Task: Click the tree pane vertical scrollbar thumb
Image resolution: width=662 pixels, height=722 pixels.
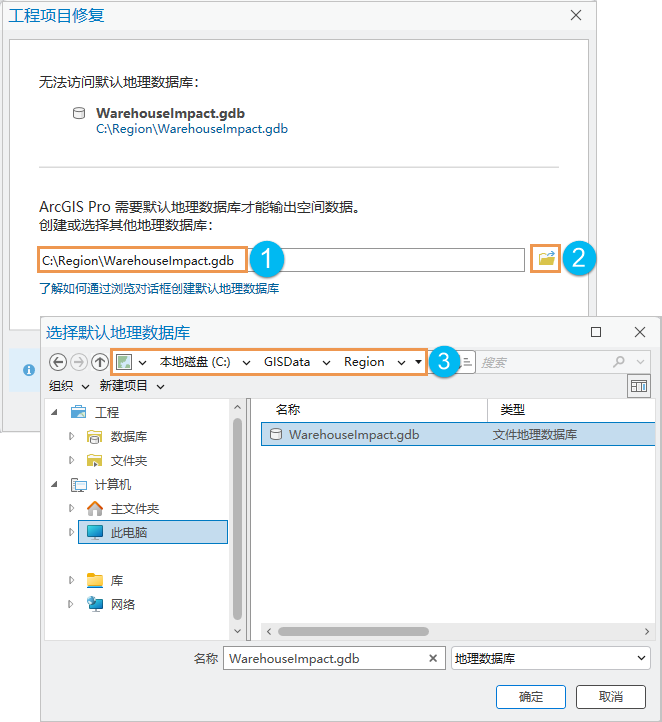Action: pos(237,519)
